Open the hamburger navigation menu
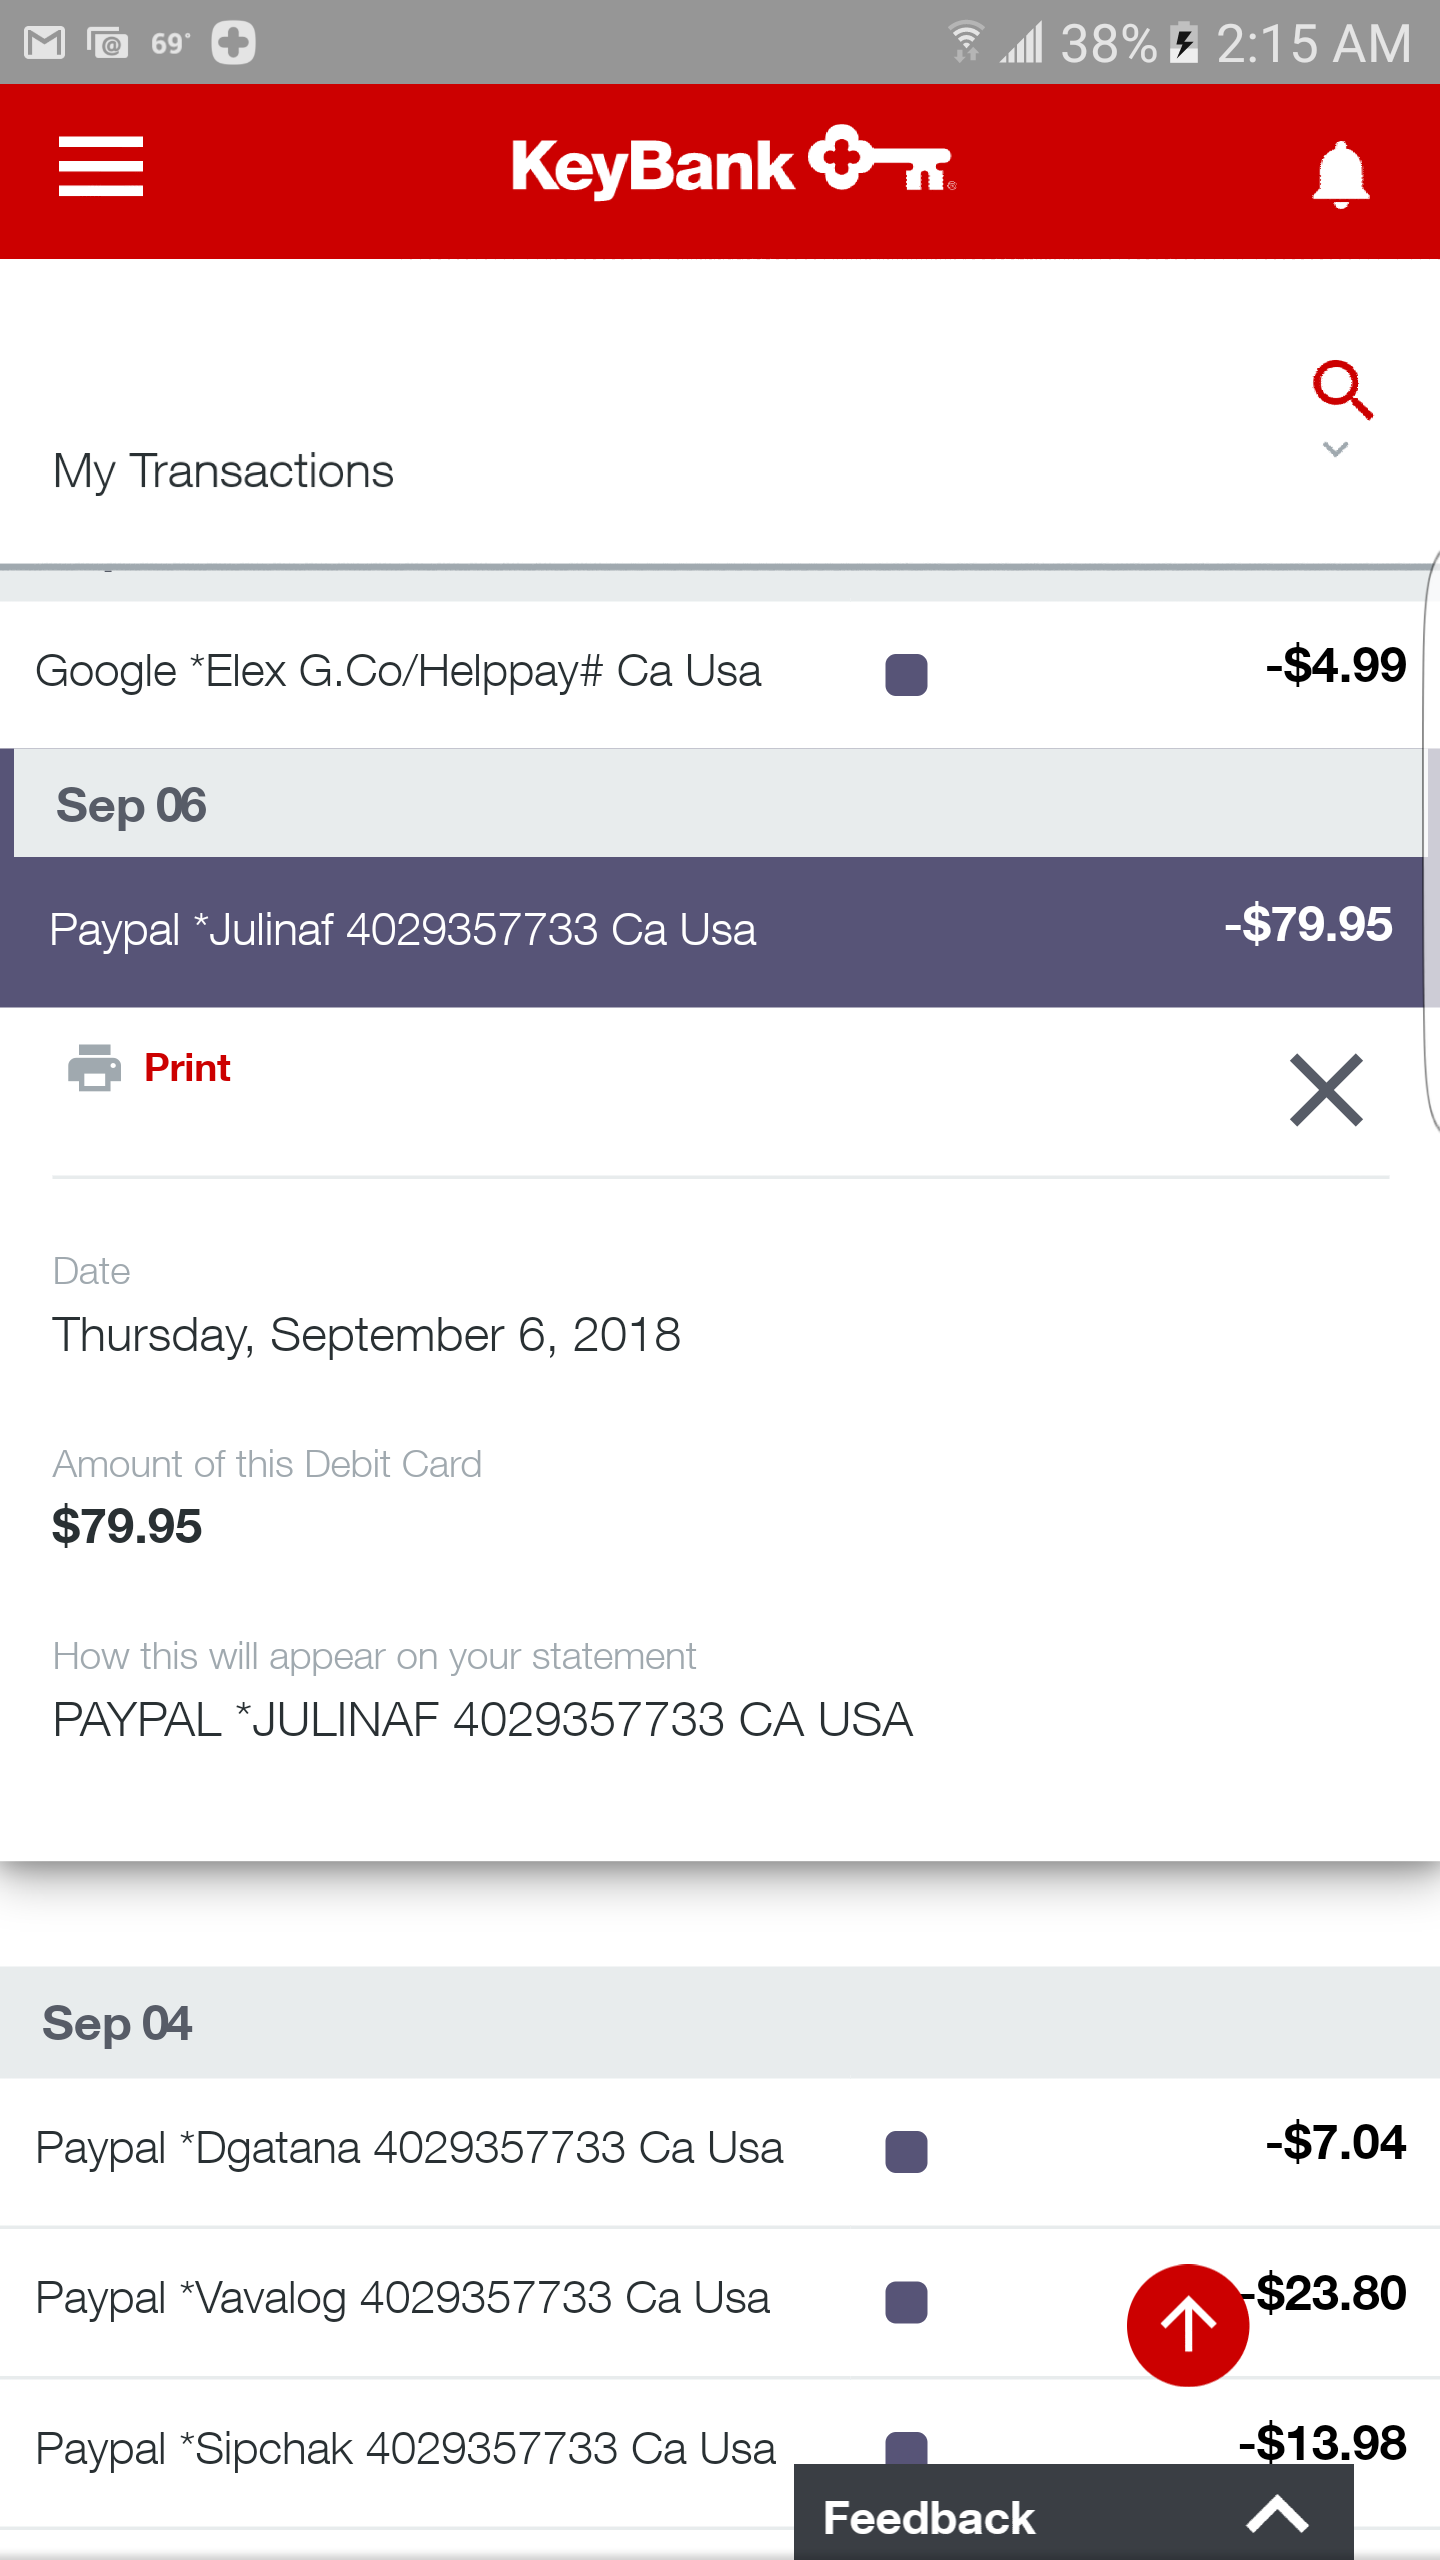Screen dimensions: 1440x2560 101,166
